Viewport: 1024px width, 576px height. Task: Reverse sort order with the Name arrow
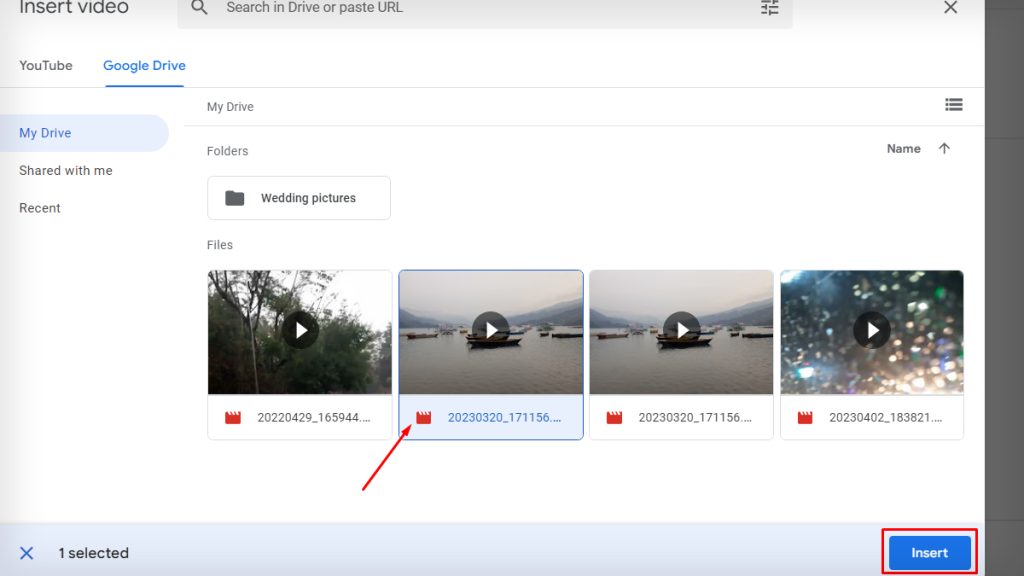pos(945,148)
